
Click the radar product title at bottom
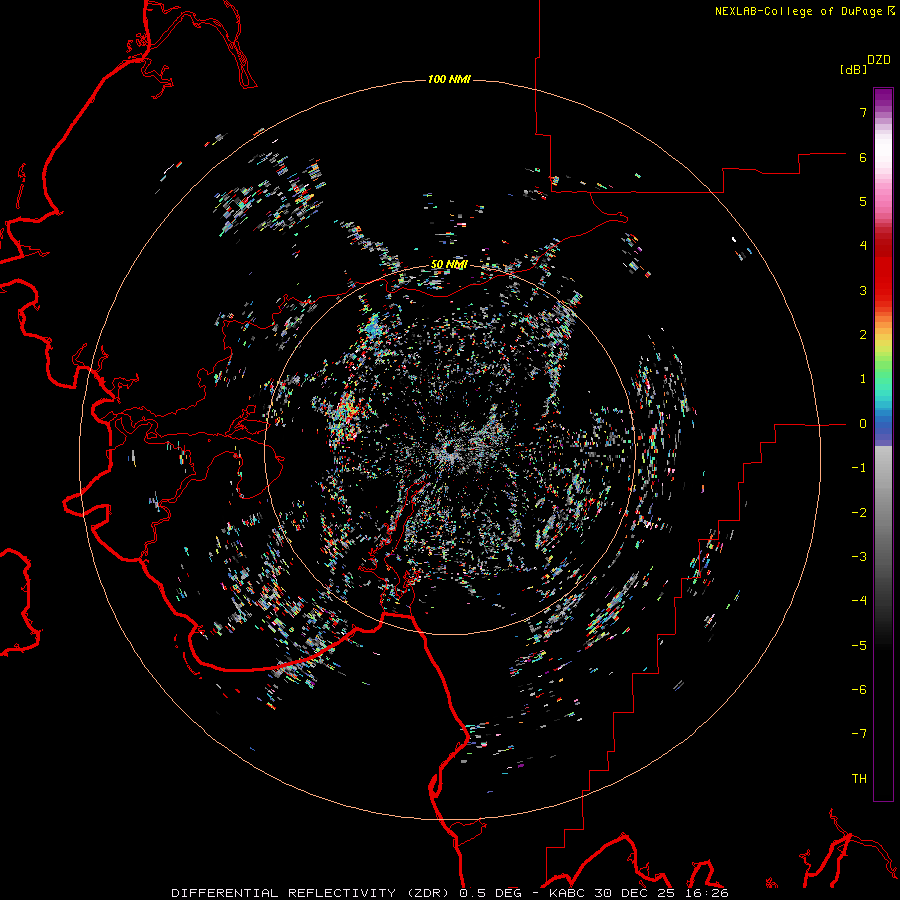pos(450,893)
